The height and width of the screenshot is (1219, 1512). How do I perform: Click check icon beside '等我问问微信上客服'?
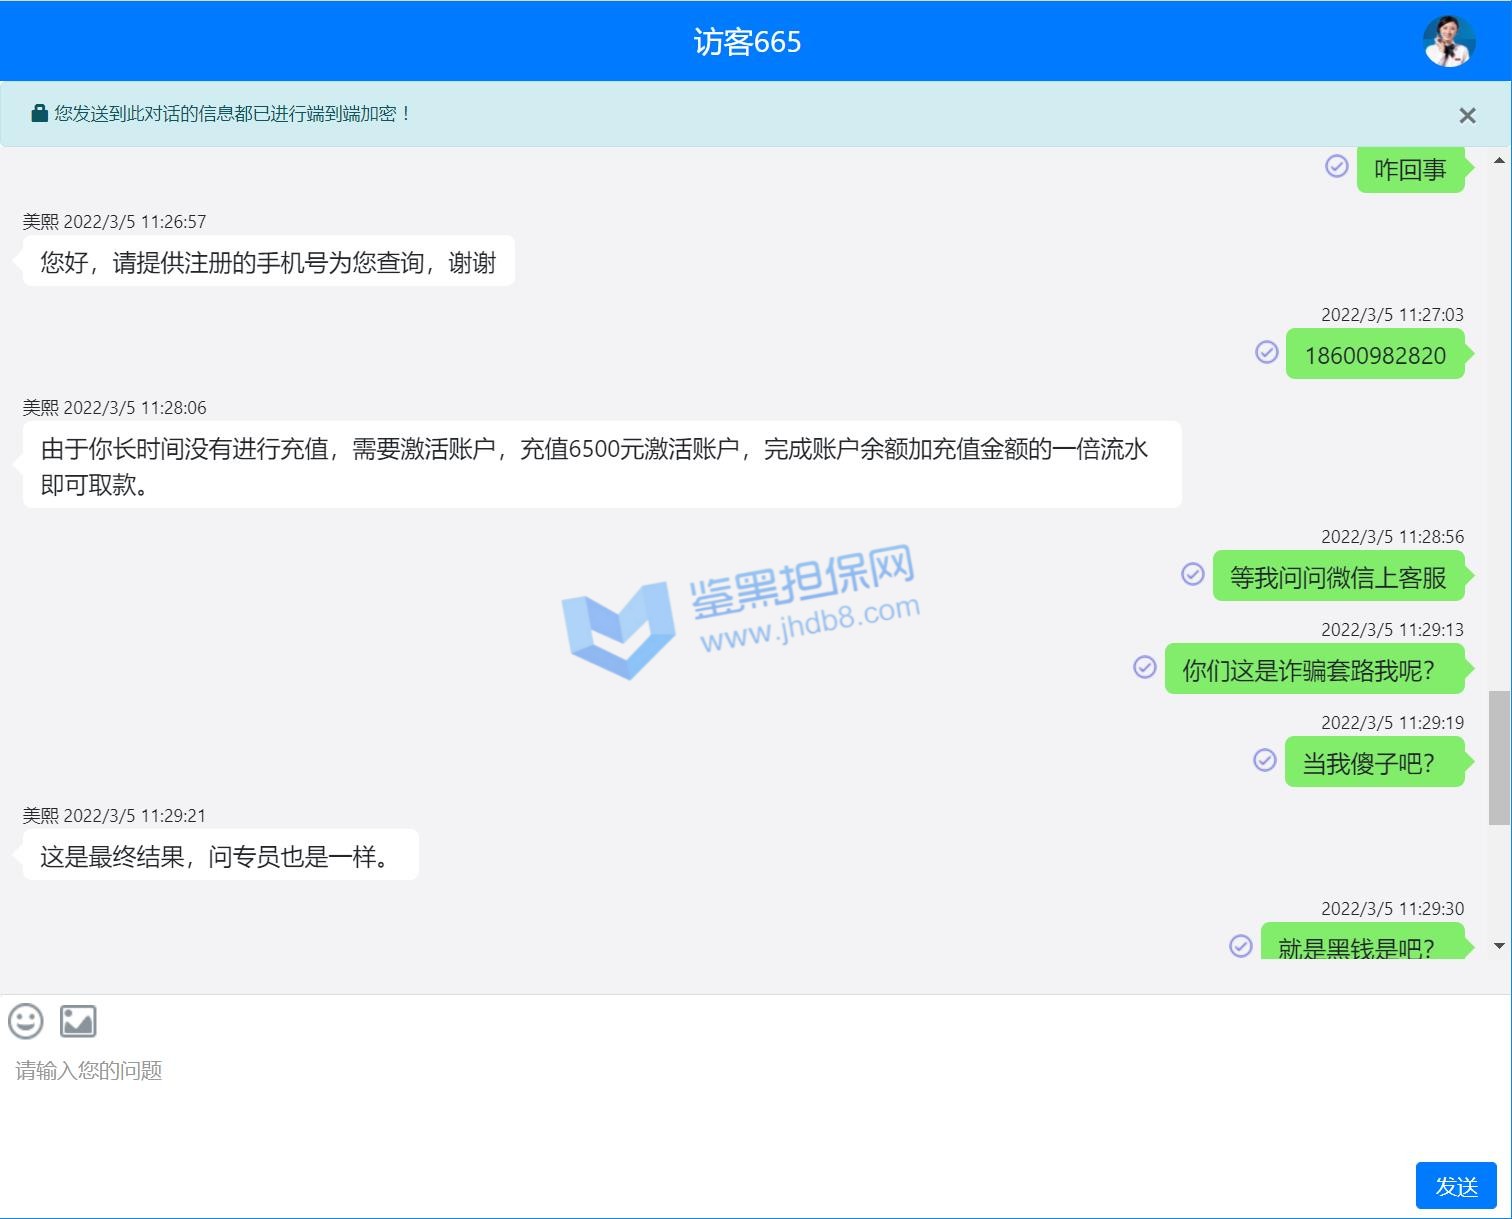coord(1193,574)
